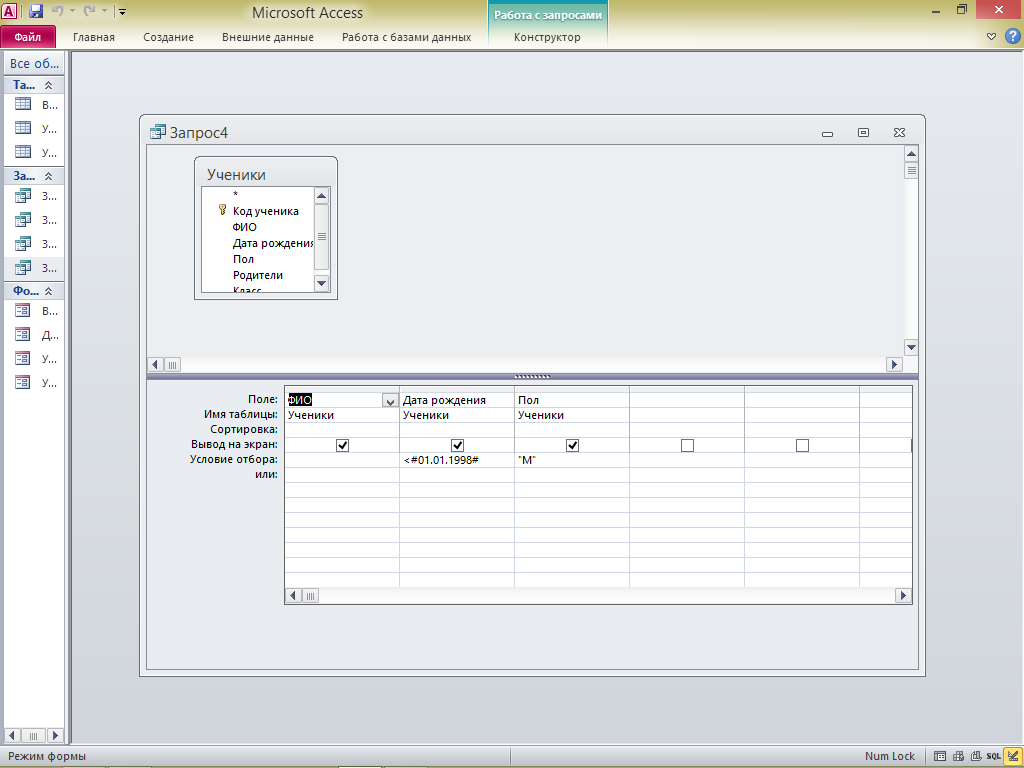1024x768 pixels.
Task: Switch to the Создание ribbon tab
Action: click(x=168, y=37)
